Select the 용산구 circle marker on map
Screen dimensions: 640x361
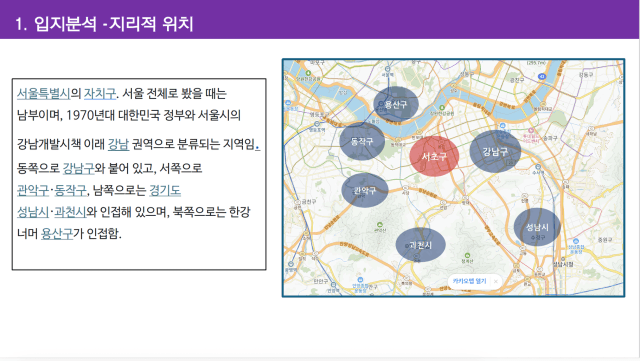(x=396, y=104)
